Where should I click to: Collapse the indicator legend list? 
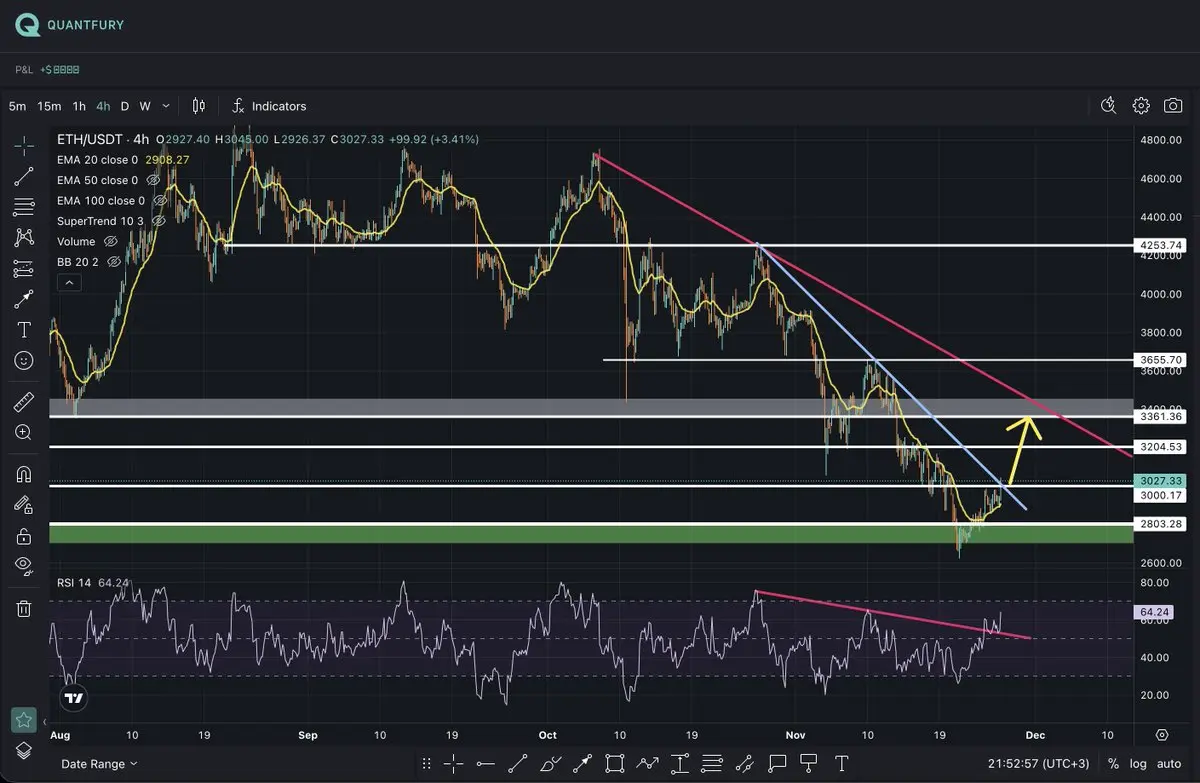point(69,283)
